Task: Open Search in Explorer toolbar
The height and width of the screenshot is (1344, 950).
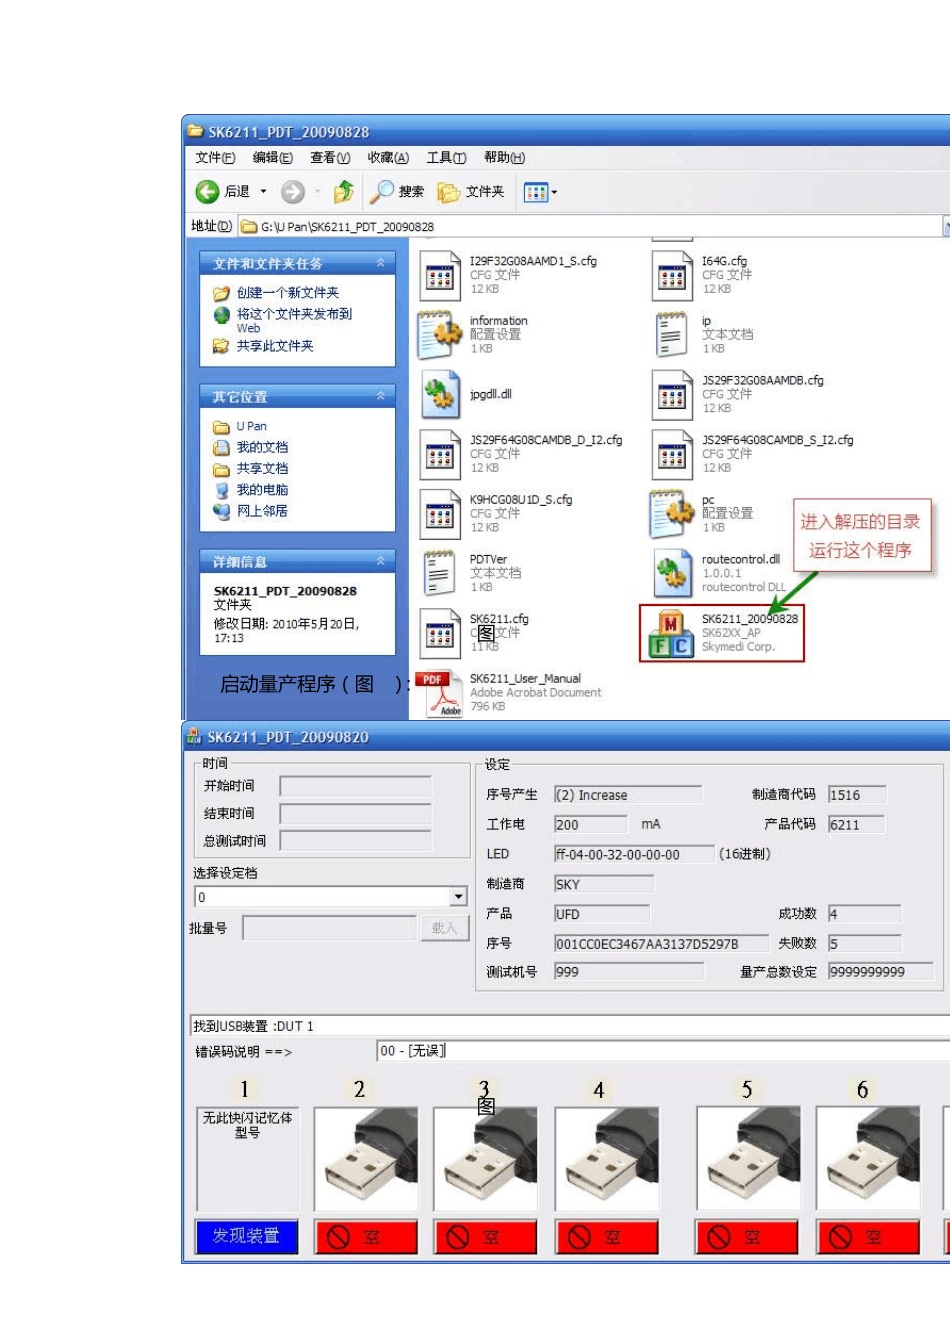Action: point(398,191)
